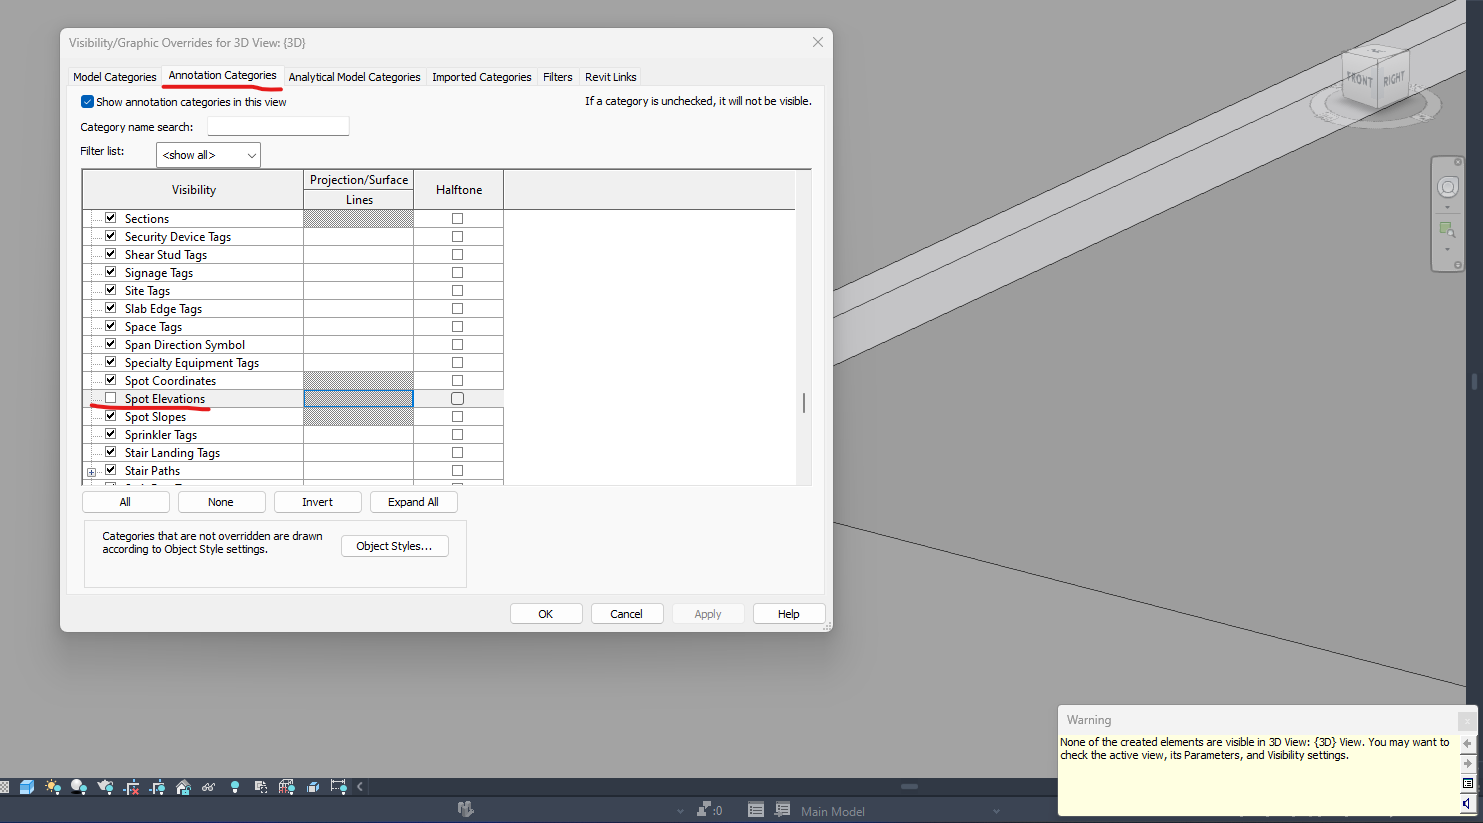The image size is (1483, 823).
Task: Click Highlight Displacement Sets box icon
Action: [x=314, y=788]
